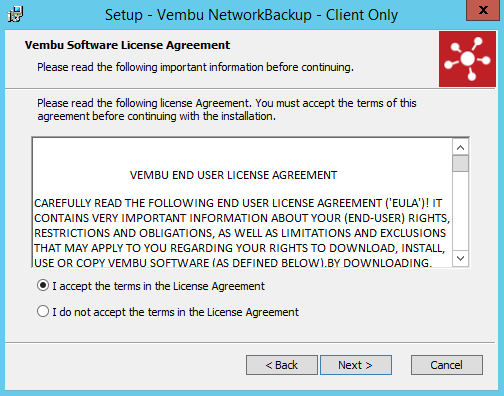The width and height of the screenshot is (504, 396).
Task: Click the scrollbar track below the thumb
Action: coord(460,211)
